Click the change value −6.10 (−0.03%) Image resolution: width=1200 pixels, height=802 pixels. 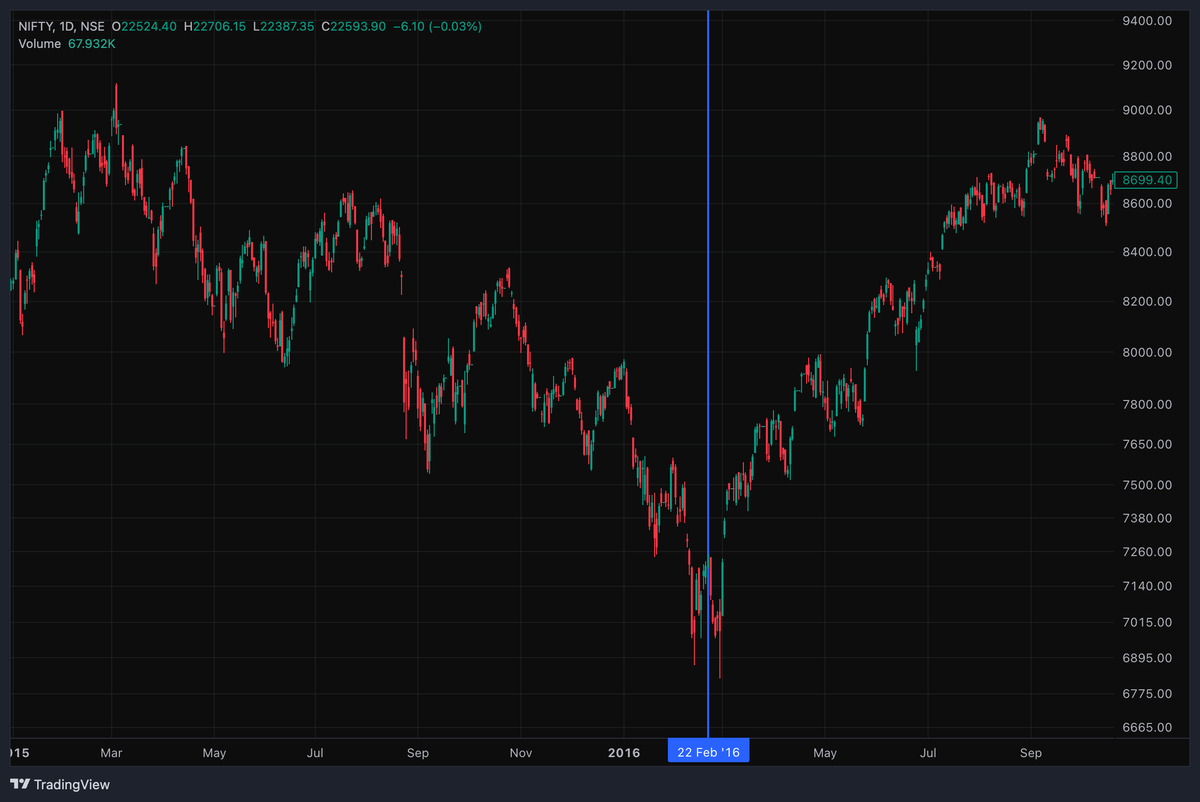438,25
